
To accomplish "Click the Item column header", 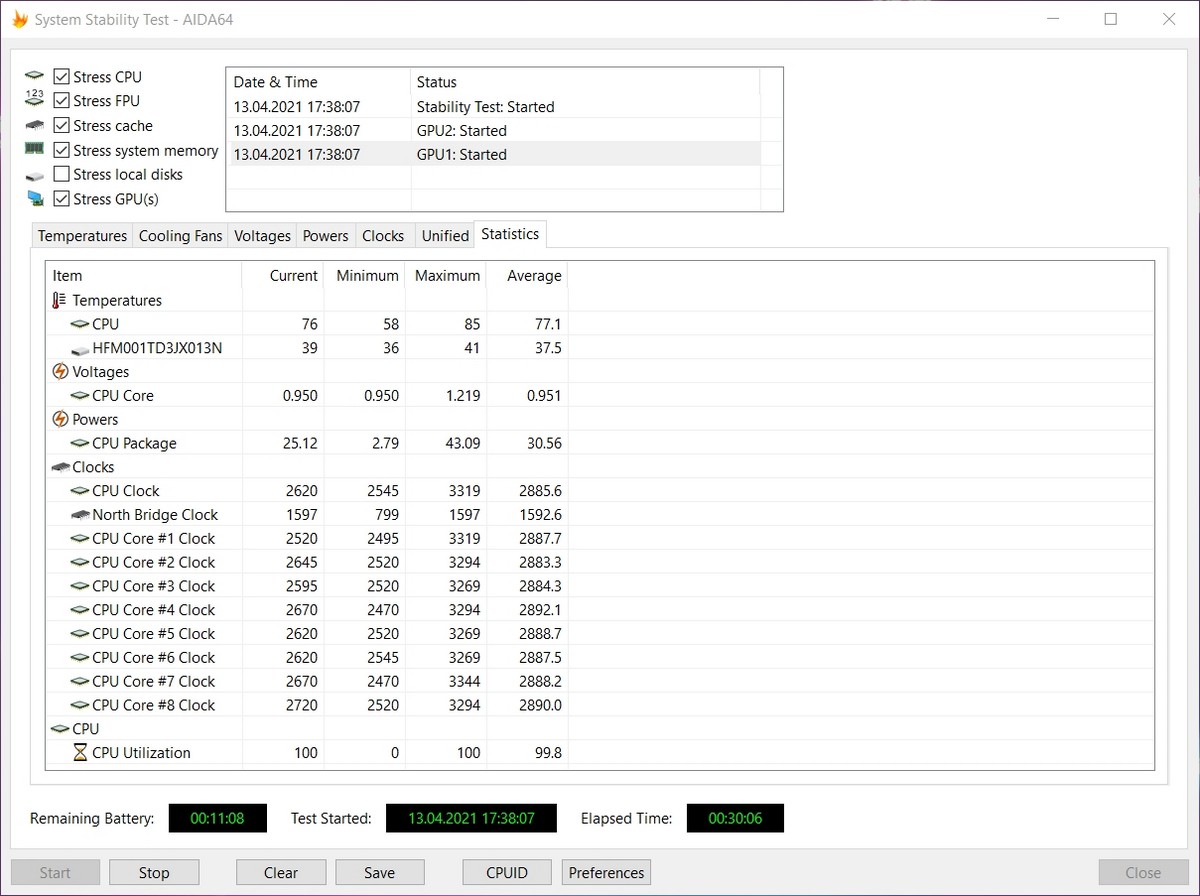I will (x=144, y=276).
